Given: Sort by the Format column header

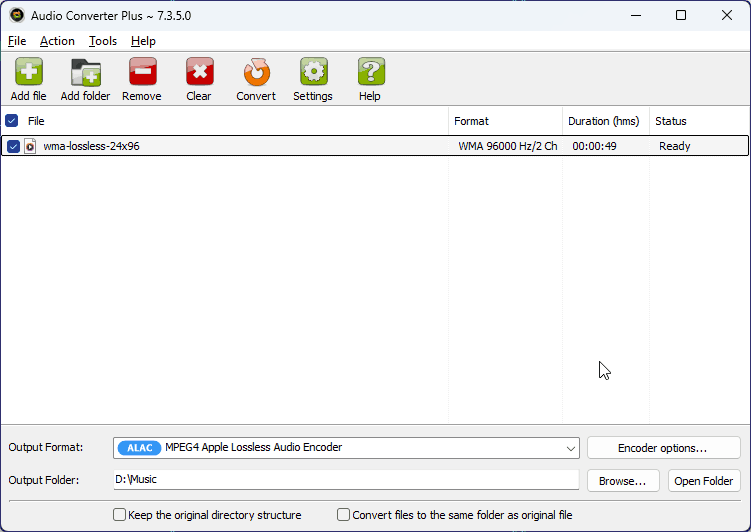Looking at the screenshot, I should click(x=505, y=121).
